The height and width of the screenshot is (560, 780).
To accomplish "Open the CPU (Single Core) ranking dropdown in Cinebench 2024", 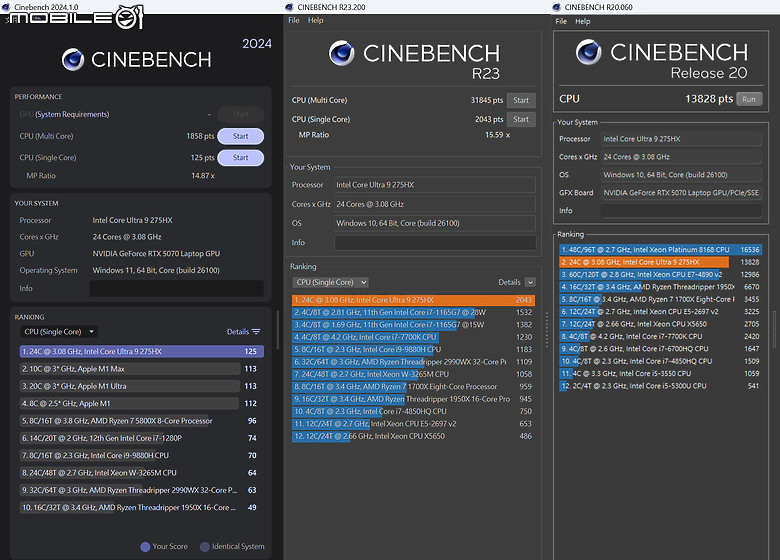I will [58, 332].
